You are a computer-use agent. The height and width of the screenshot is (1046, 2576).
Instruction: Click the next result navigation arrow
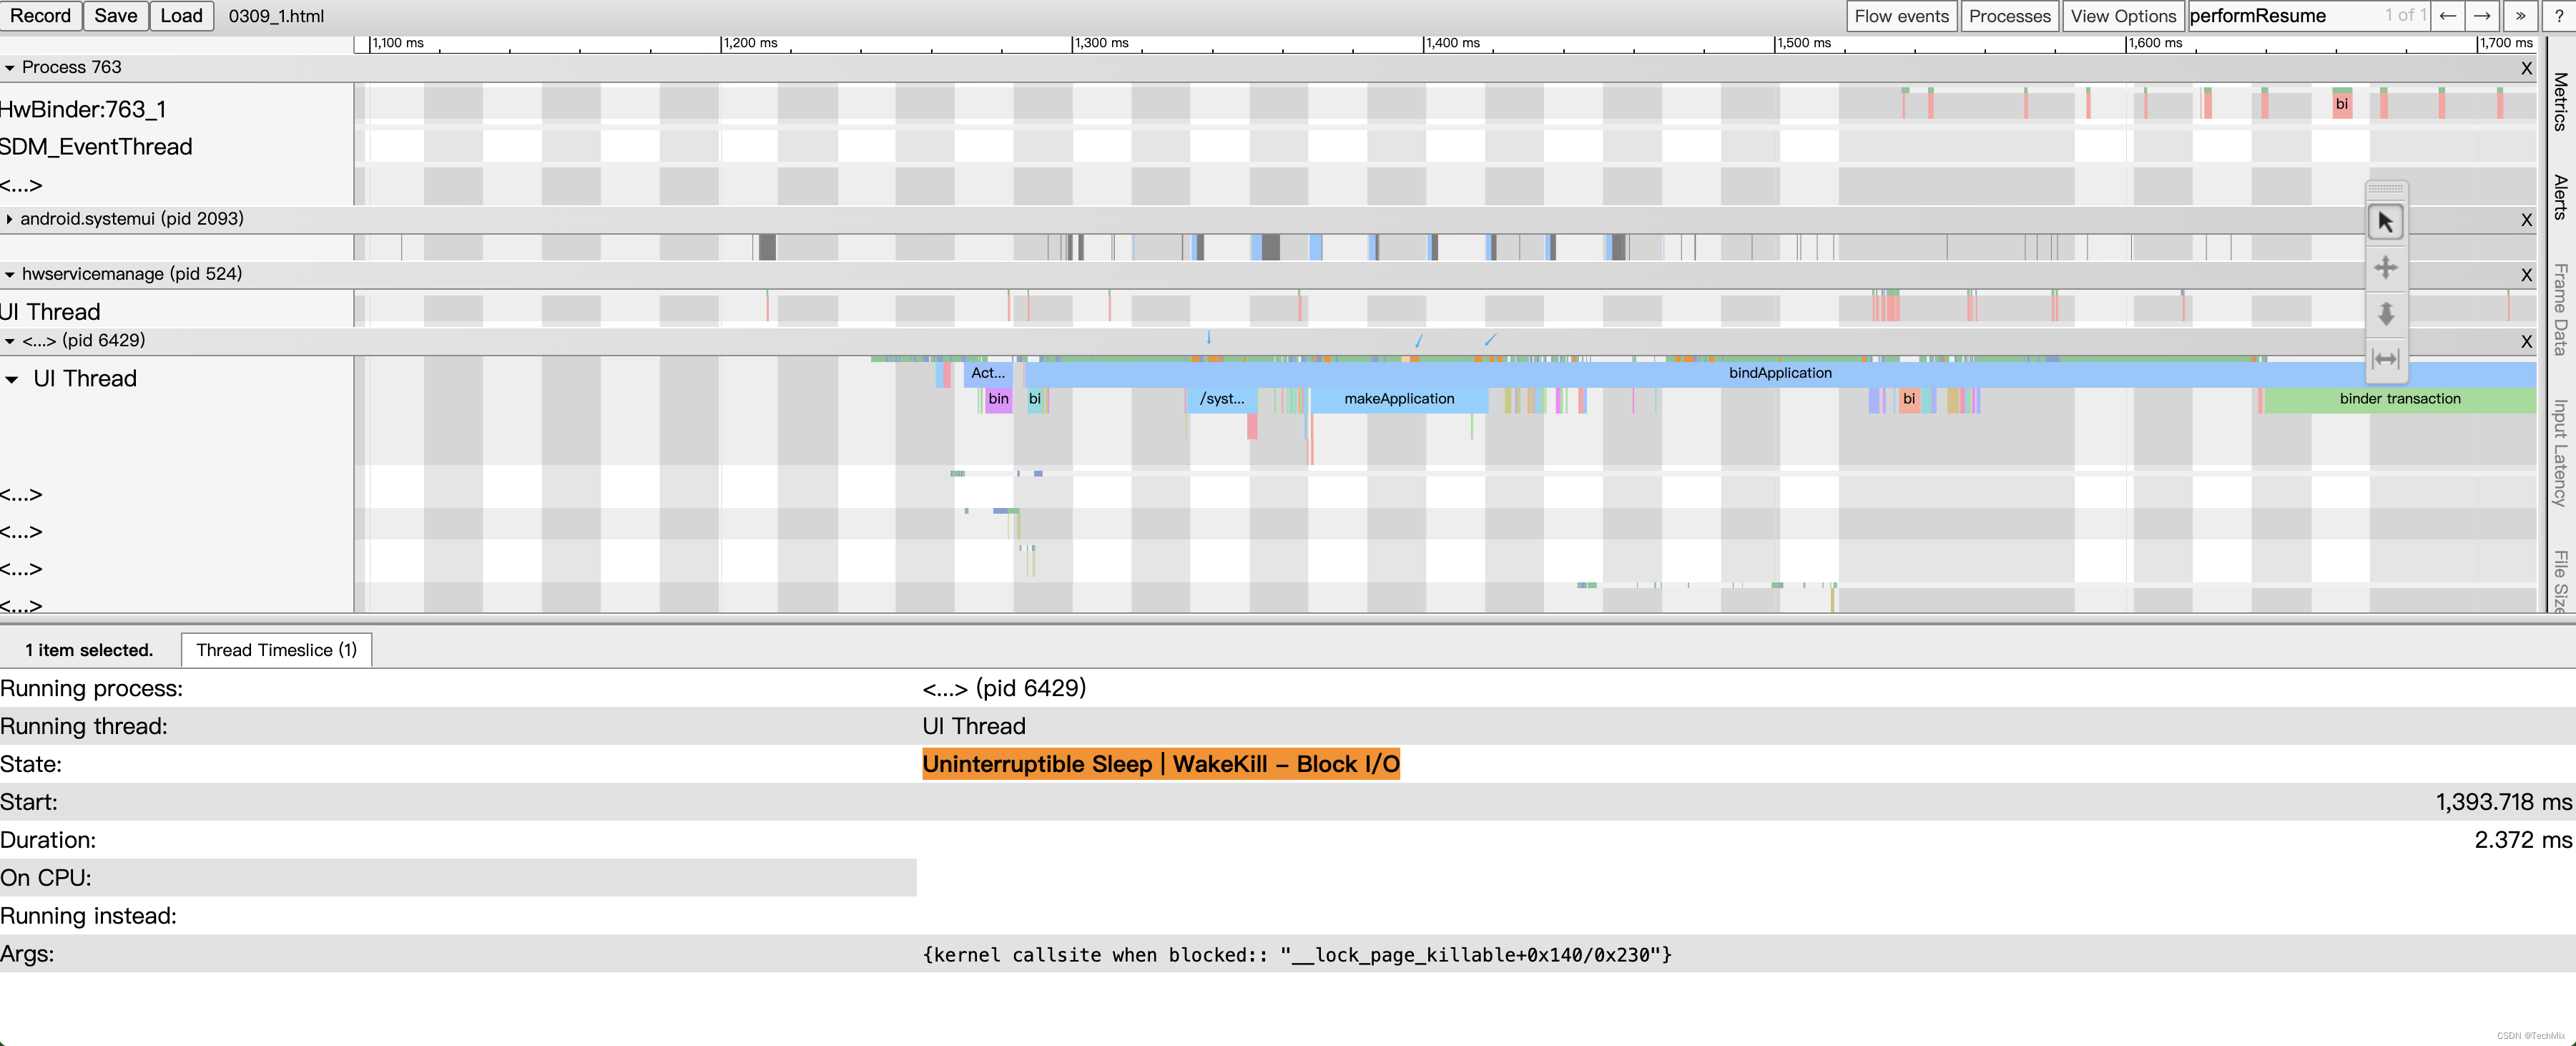point(2481,15)
